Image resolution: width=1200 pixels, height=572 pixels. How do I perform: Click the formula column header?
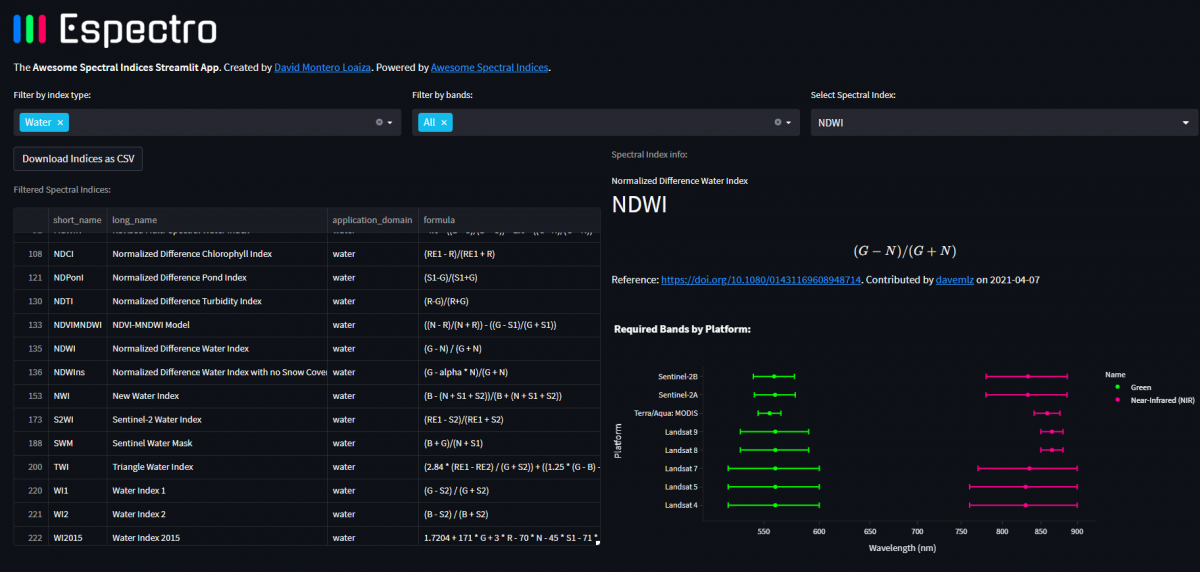click(440, 220)
